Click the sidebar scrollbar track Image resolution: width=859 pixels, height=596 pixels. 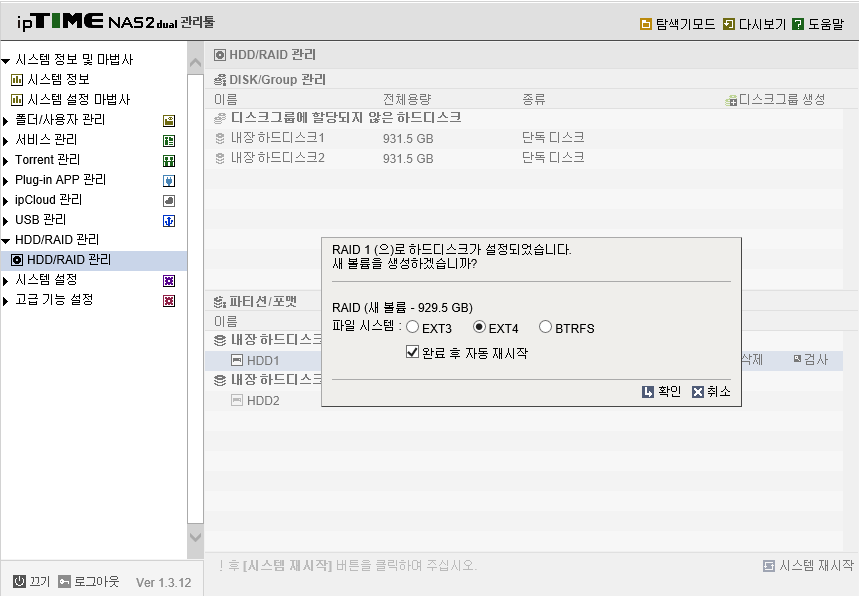pyautogui.click(x=195, y=300)
